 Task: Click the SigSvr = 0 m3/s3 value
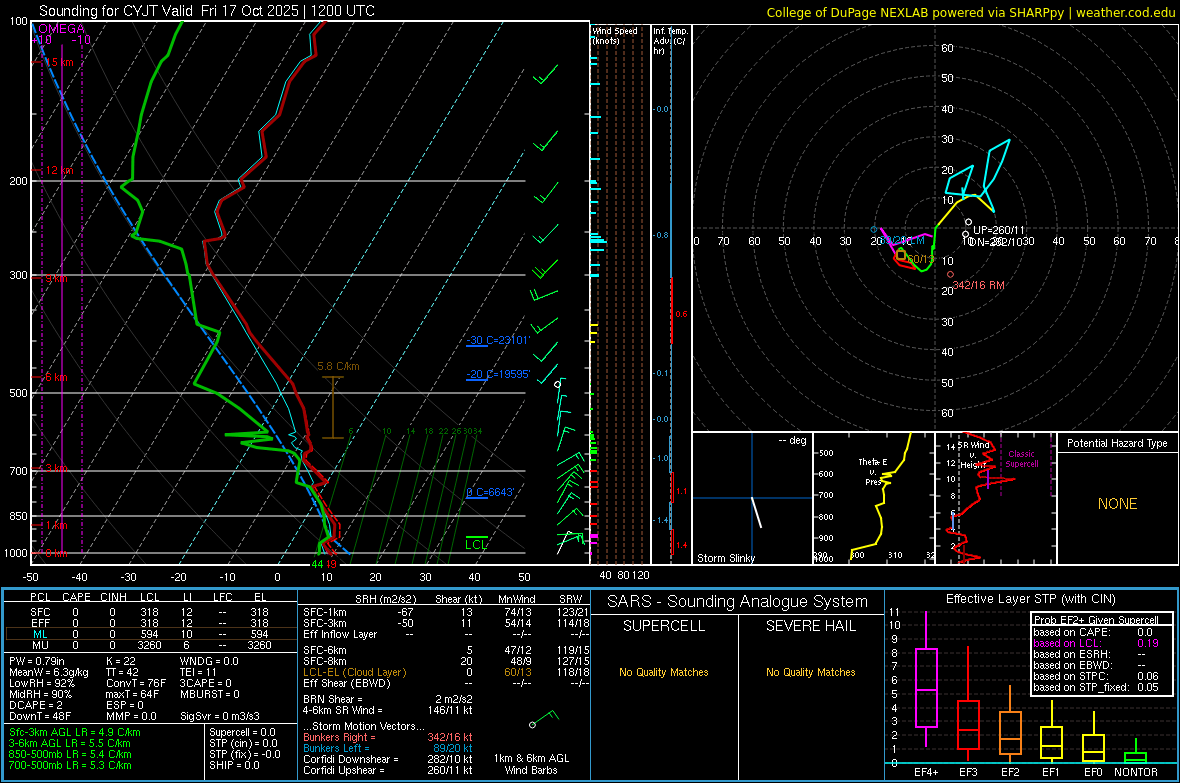coord(220,716)
